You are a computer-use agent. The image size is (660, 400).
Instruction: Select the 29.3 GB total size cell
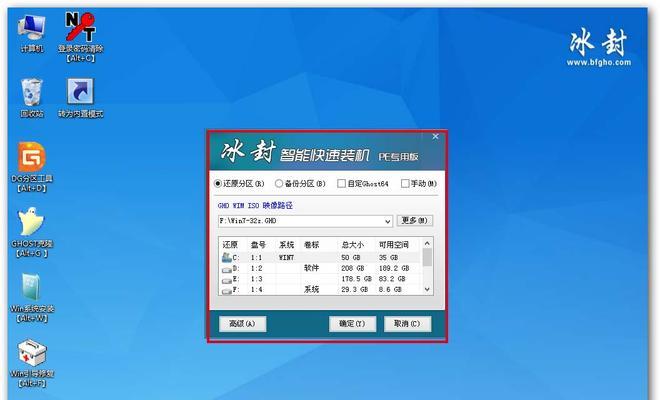tap(354, 290)
